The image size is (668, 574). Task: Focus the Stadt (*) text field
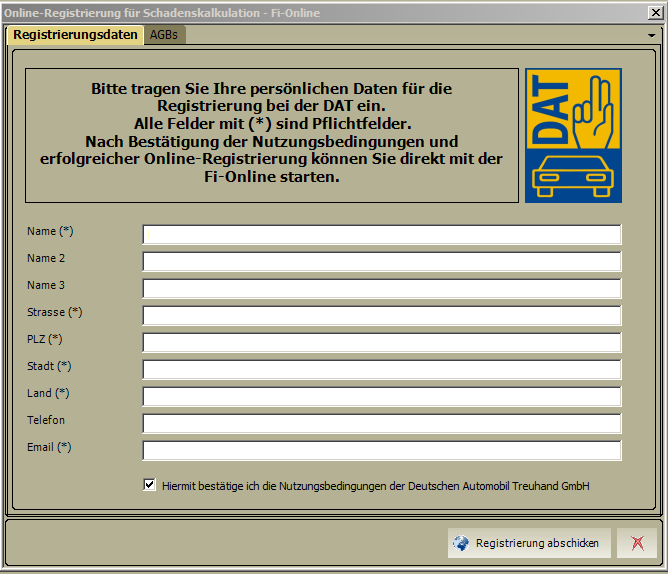coord(382,369)
